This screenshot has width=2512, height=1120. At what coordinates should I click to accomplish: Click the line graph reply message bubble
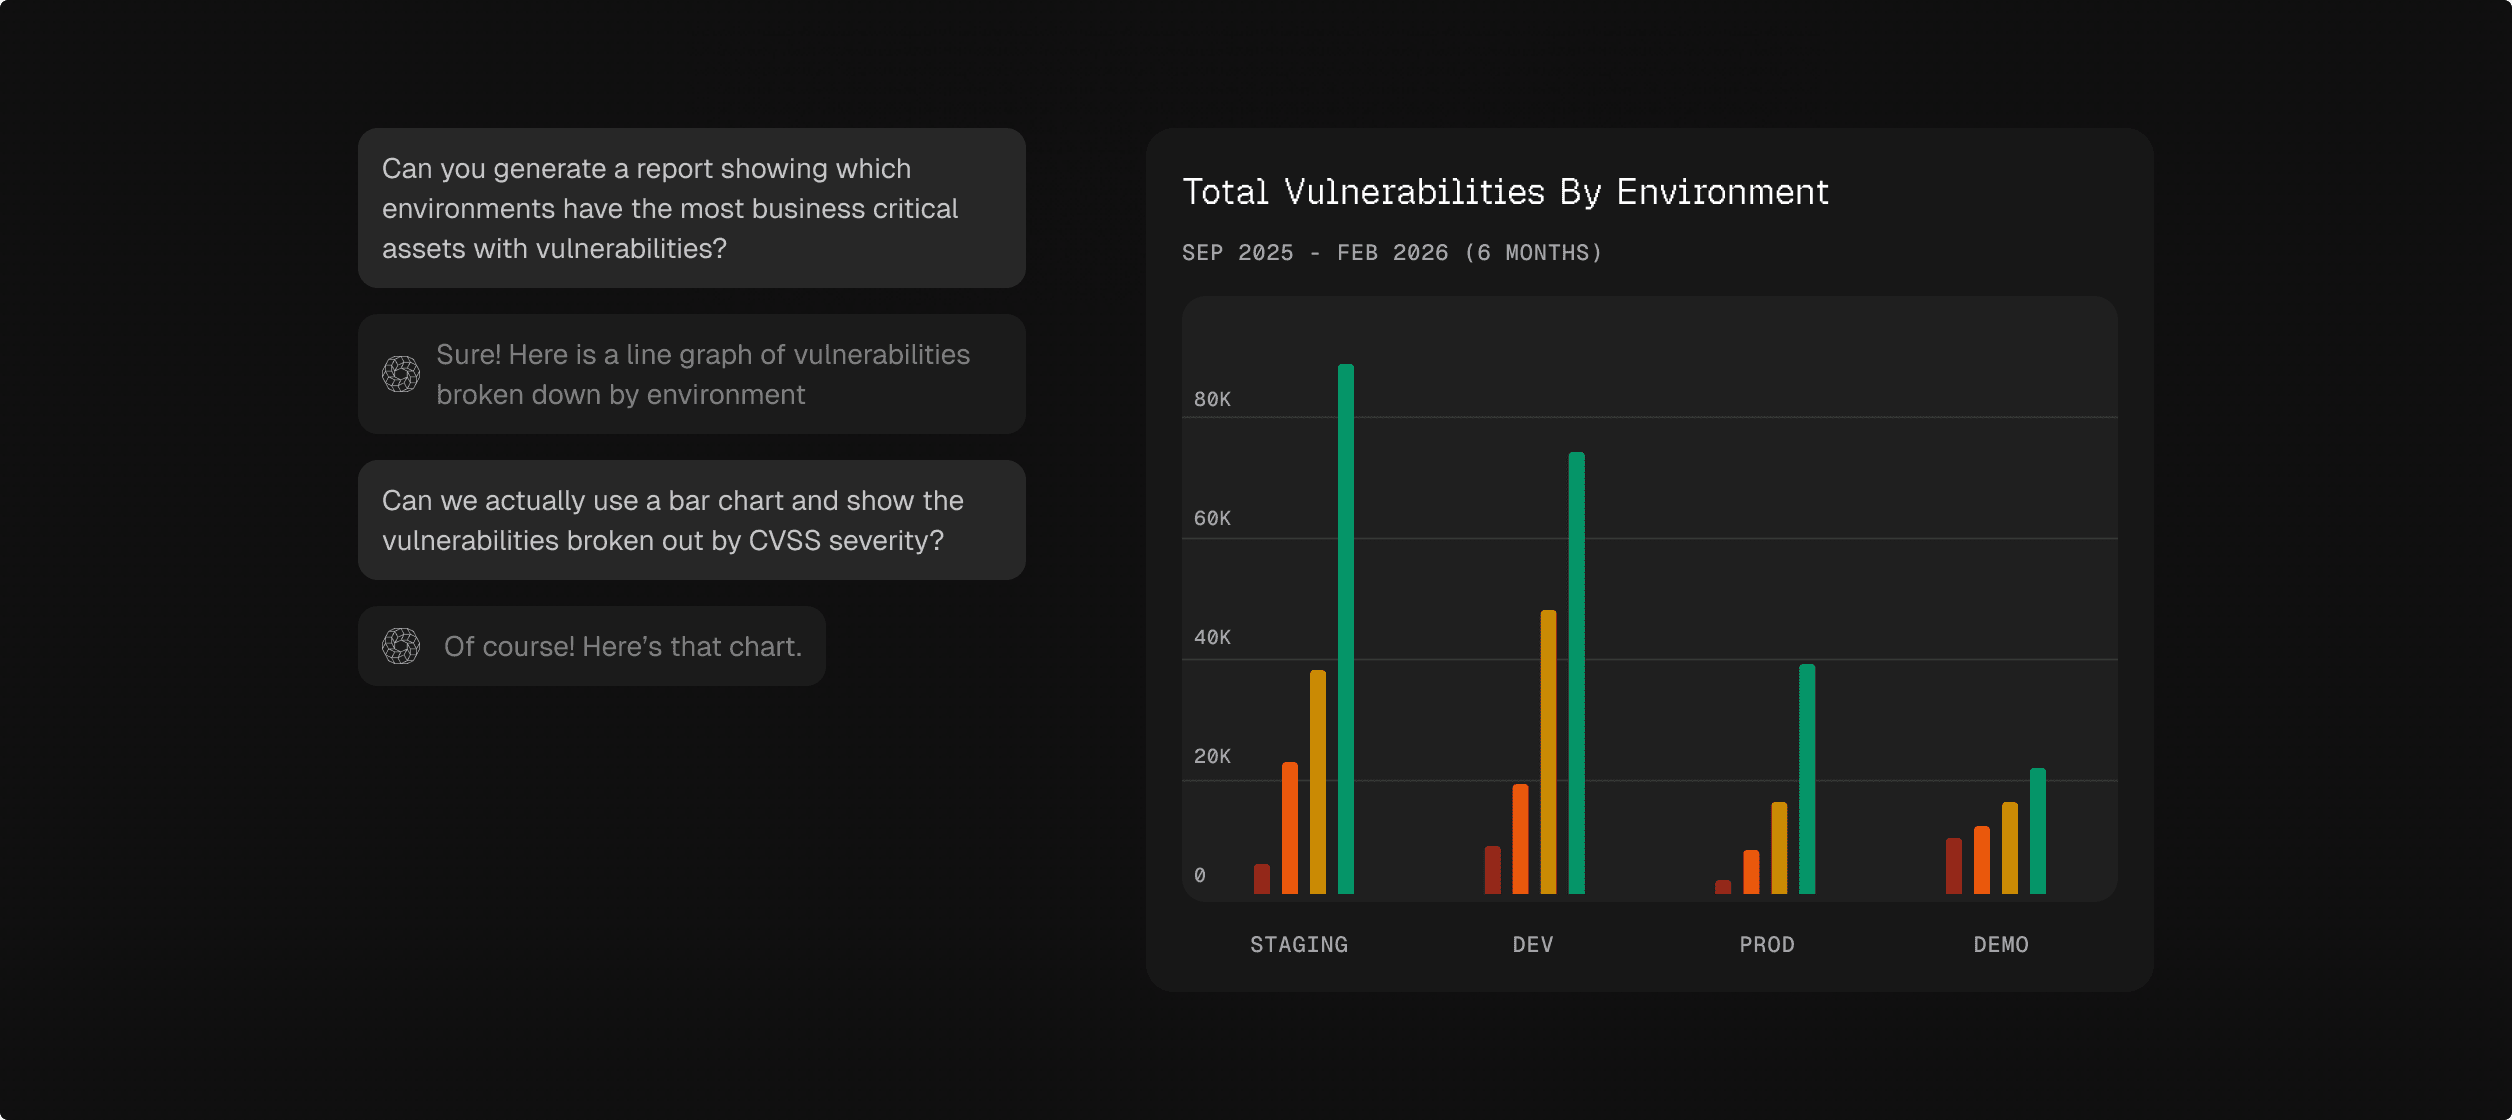click(702, 374)
